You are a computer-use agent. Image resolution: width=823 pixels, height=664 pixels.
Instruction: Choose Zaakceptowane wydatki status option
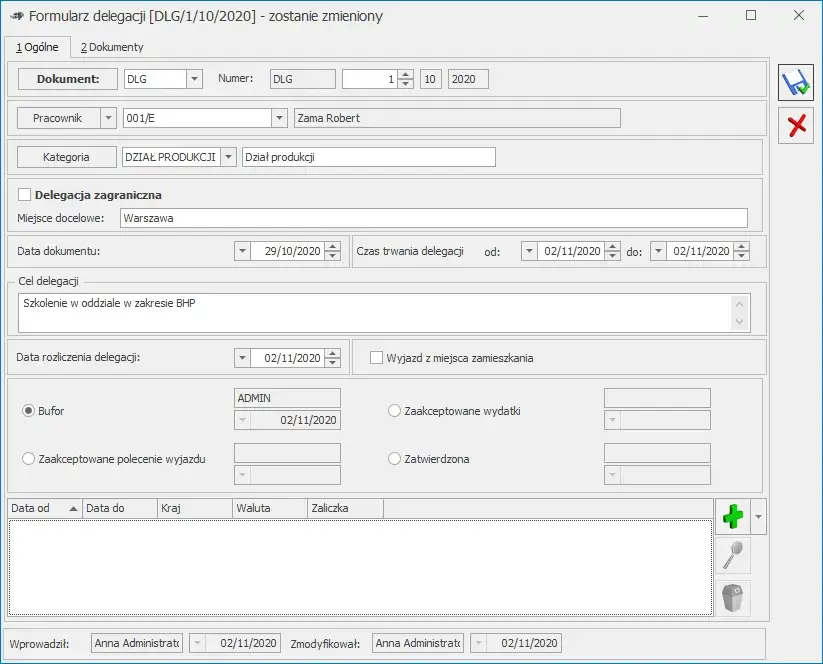[x=394, y=410]
